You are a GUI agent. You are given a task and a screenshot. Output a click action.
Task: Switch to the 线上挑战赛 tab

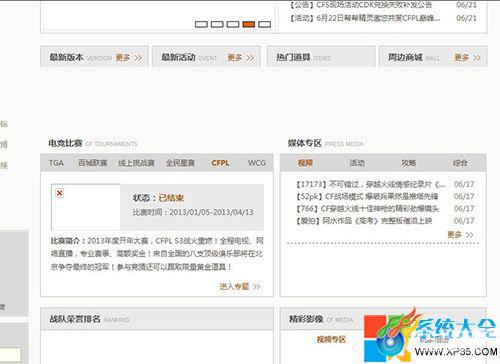(x=136, y=163)
